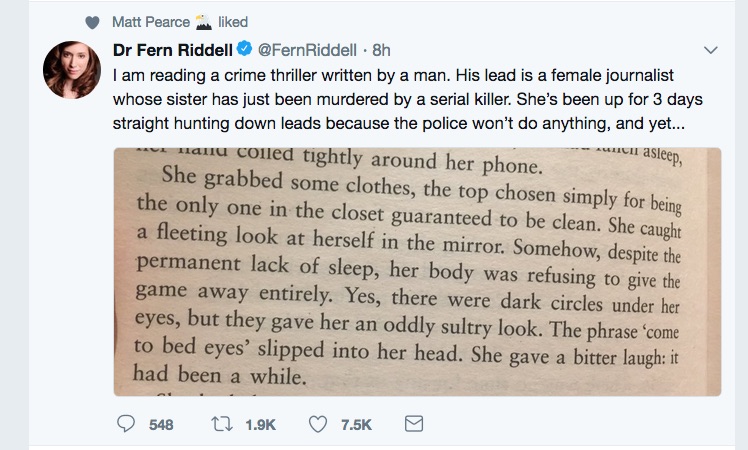Click the "liked" activity label
748x450 pixels.
coord(233,22)
